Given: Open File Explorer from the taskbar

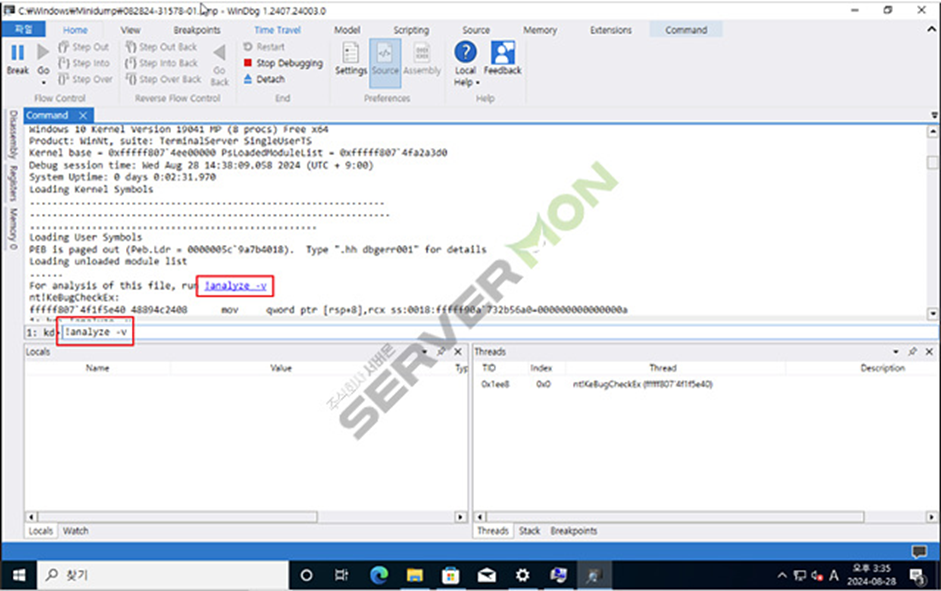Looking at the screenshot, I should coord(415,575).
